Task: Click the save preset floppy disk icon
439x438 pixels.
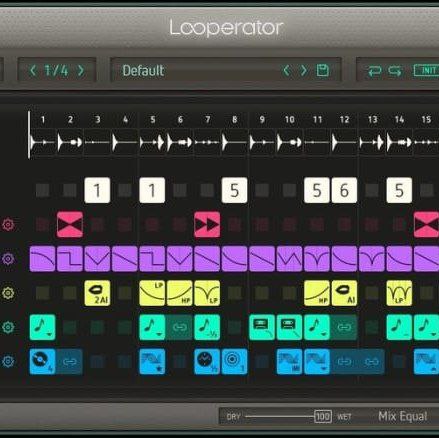Action: (322, 71)
